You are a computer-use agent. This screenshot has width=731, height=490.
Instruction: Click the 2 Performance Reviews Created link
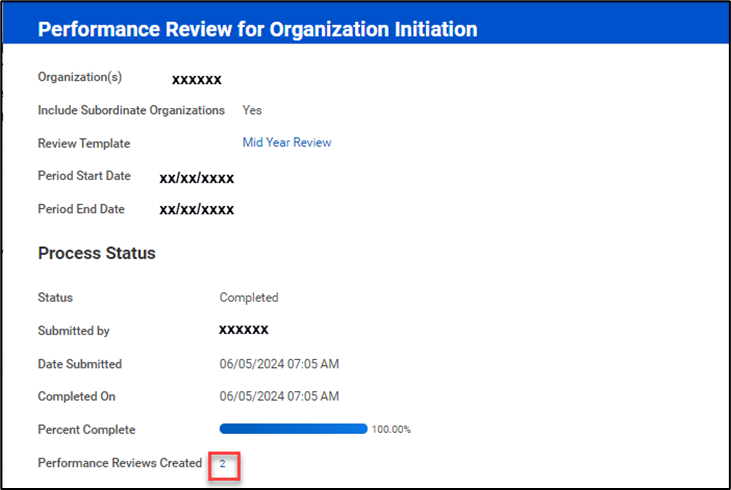(223, 464)
